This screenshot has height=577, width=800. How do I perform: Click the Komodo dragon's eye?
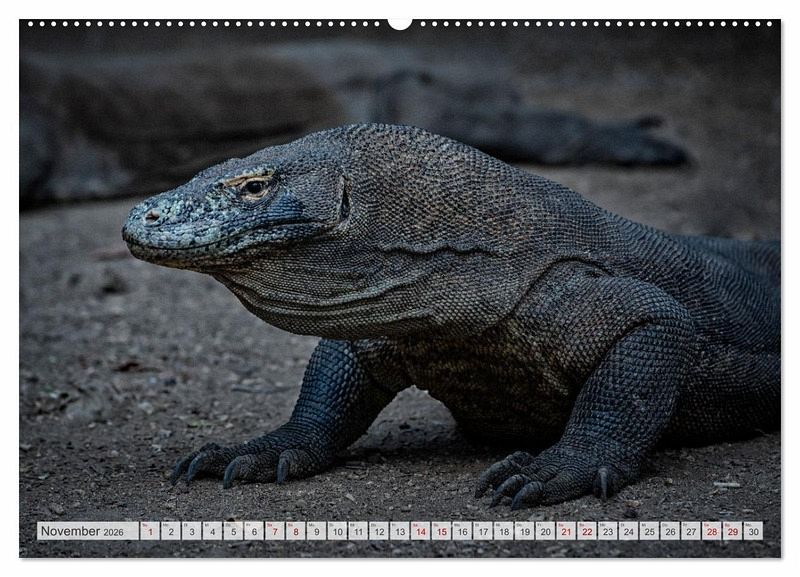[254, 186]
